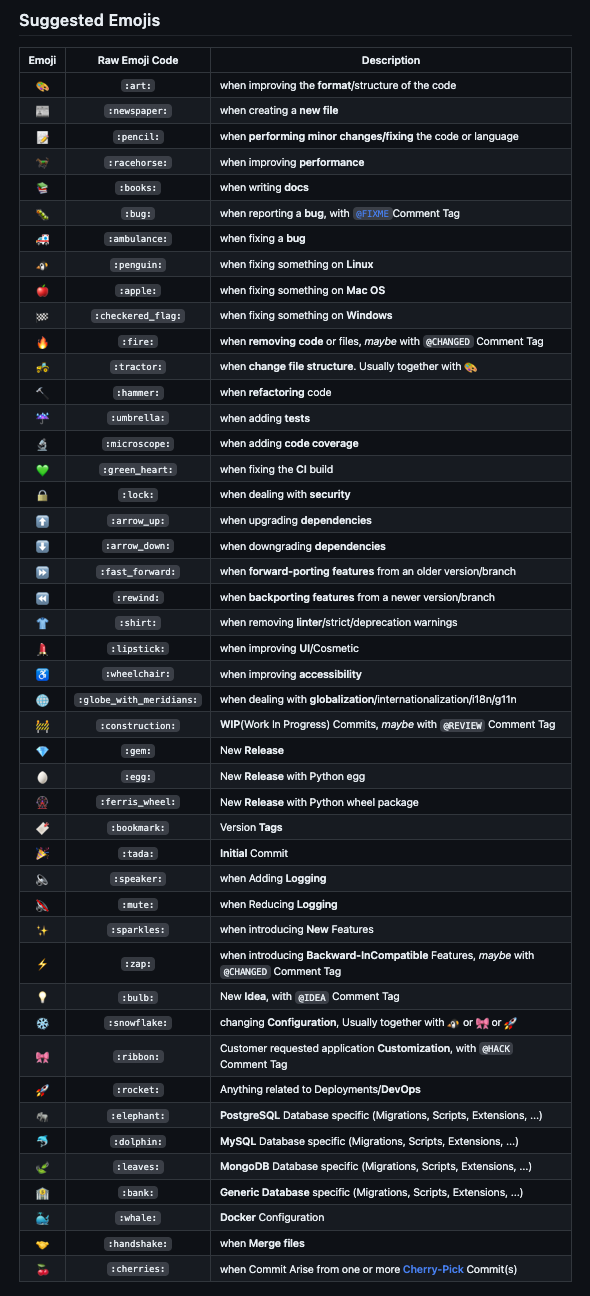Click the Suggested Emojis heading

89,20
